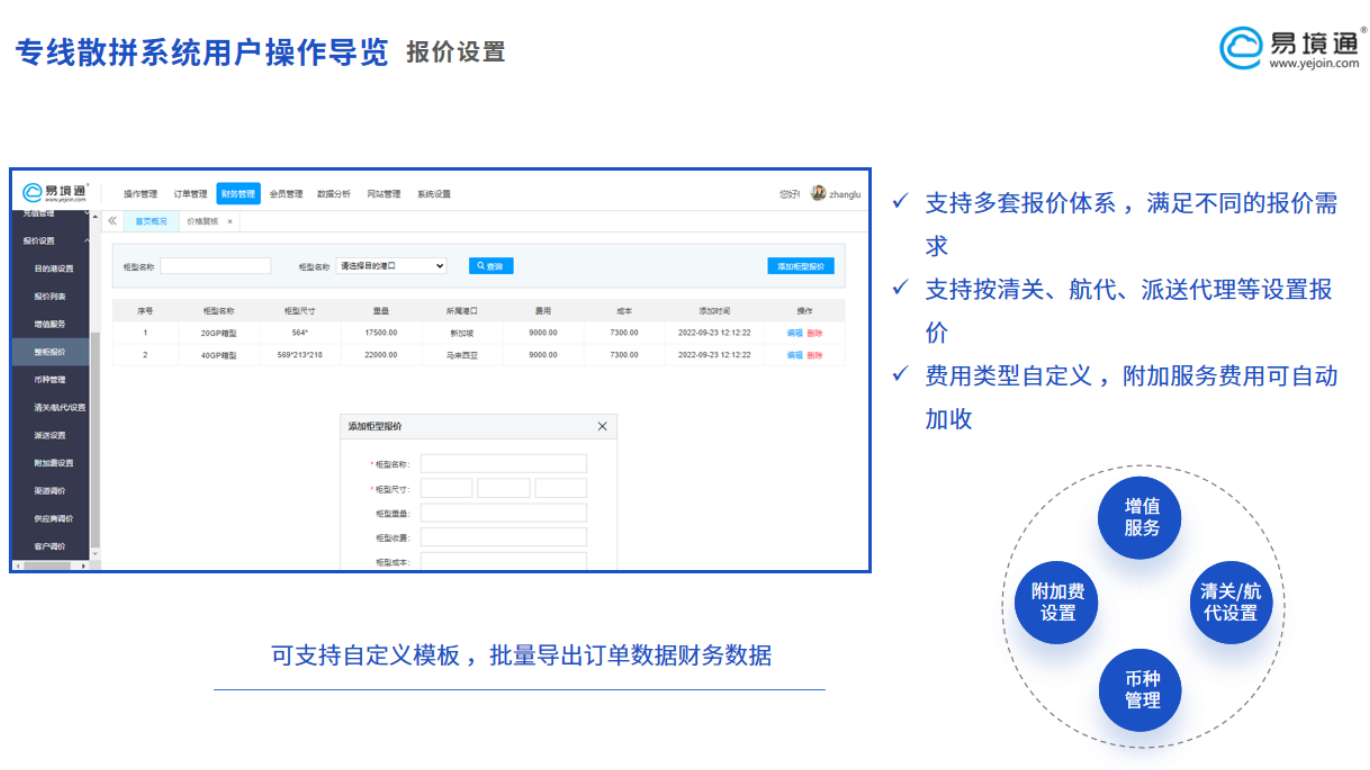Focus the 柜型重量 input in dialog
The width and height of the screenshot is (1370, 770).
503,513
